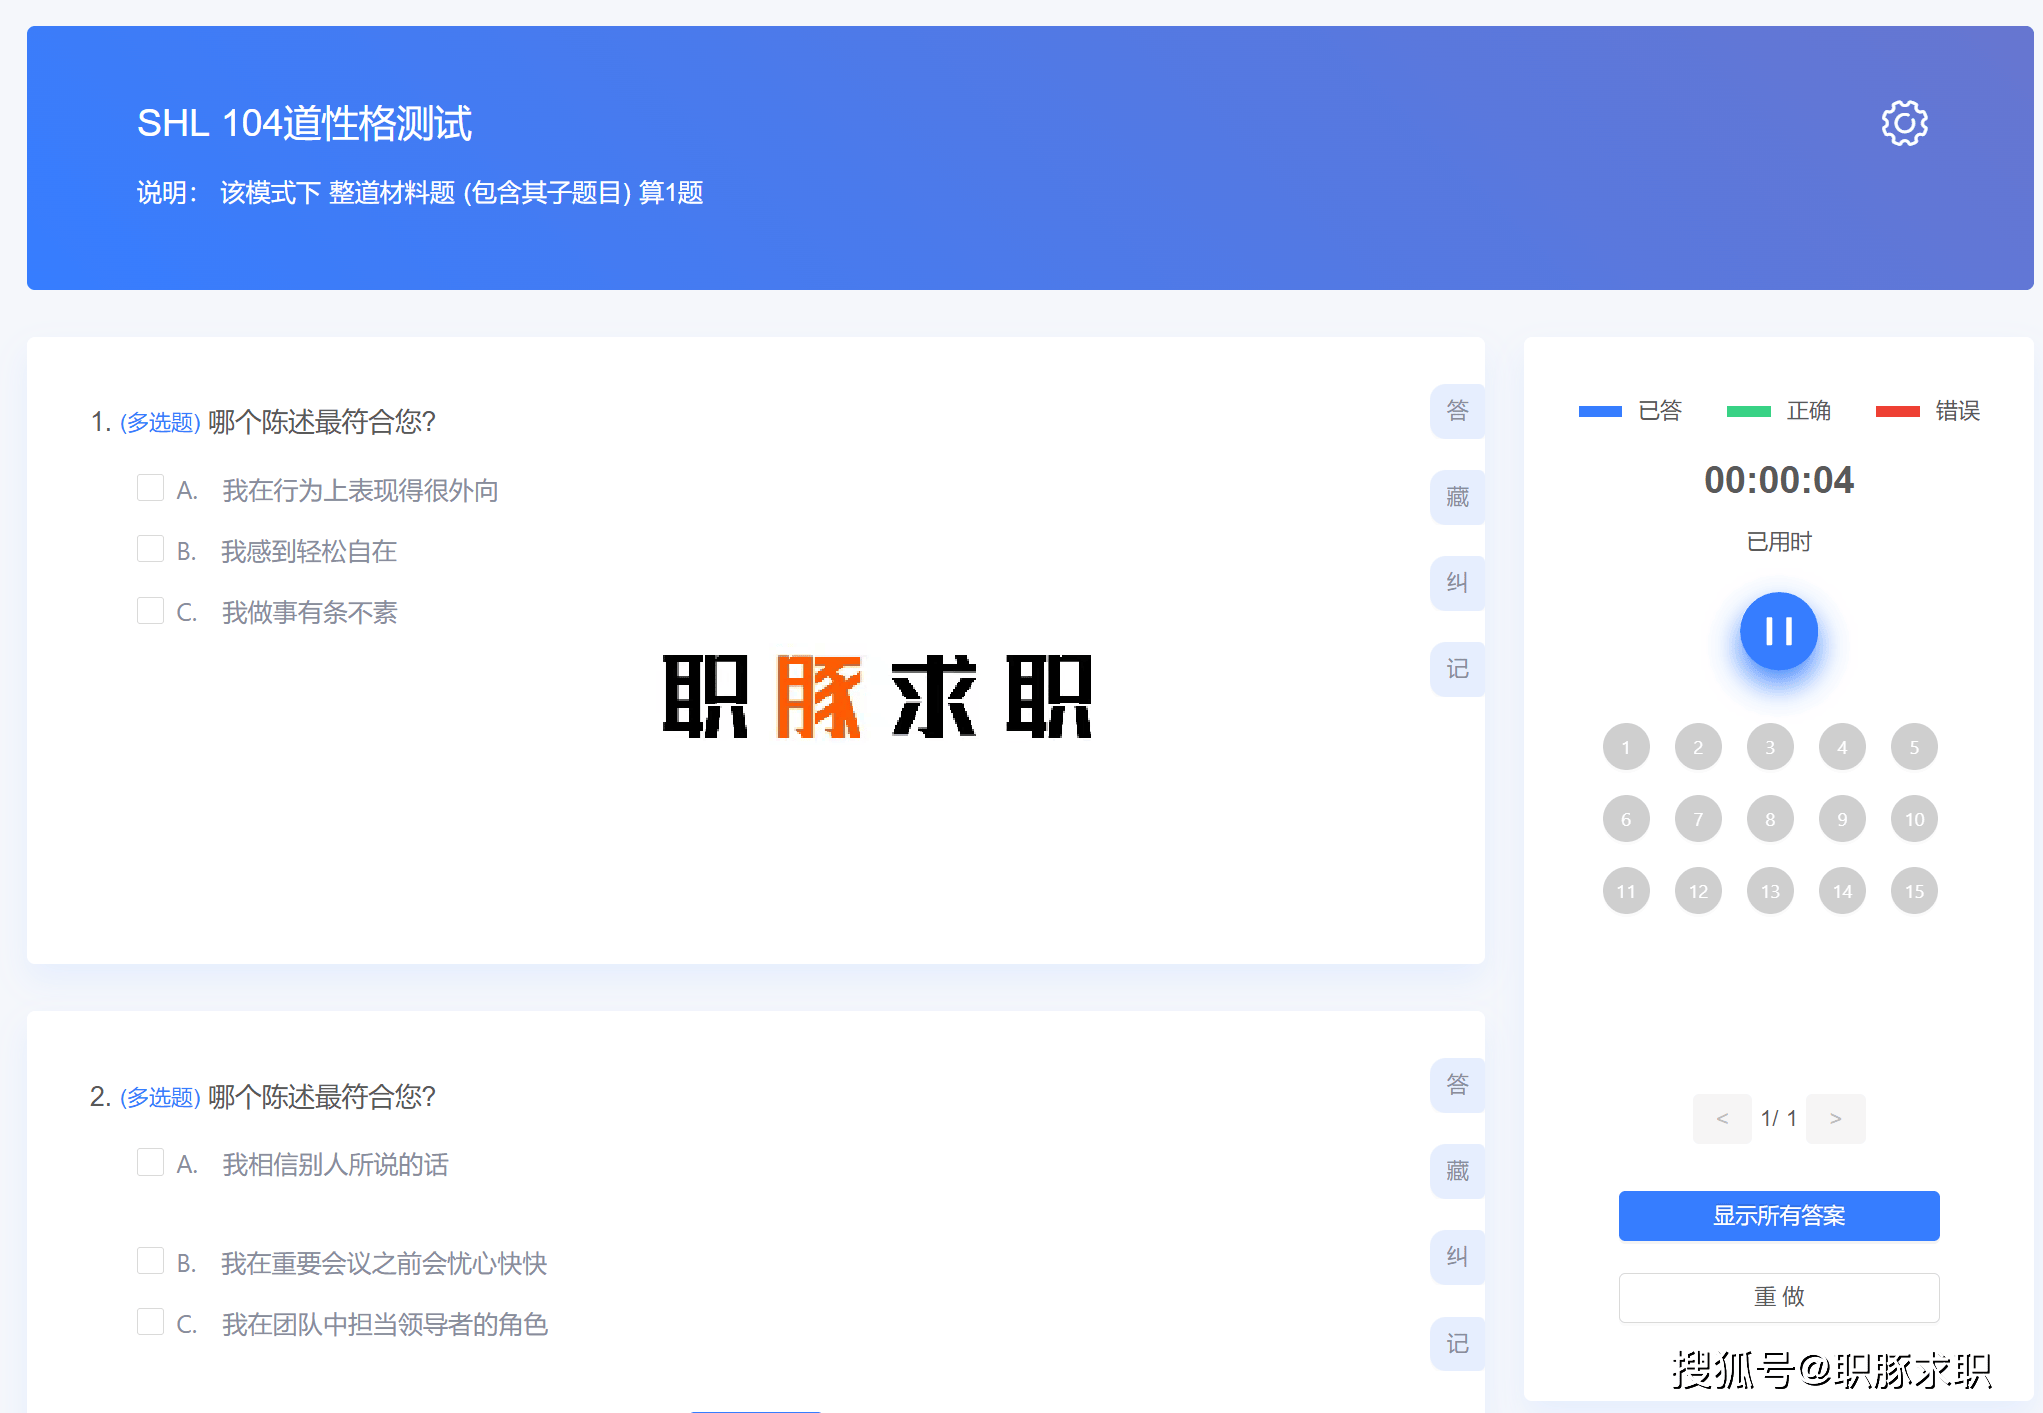
Task: Check option A 我在行为上表现得很外向
Action: [x=151, y=488]
